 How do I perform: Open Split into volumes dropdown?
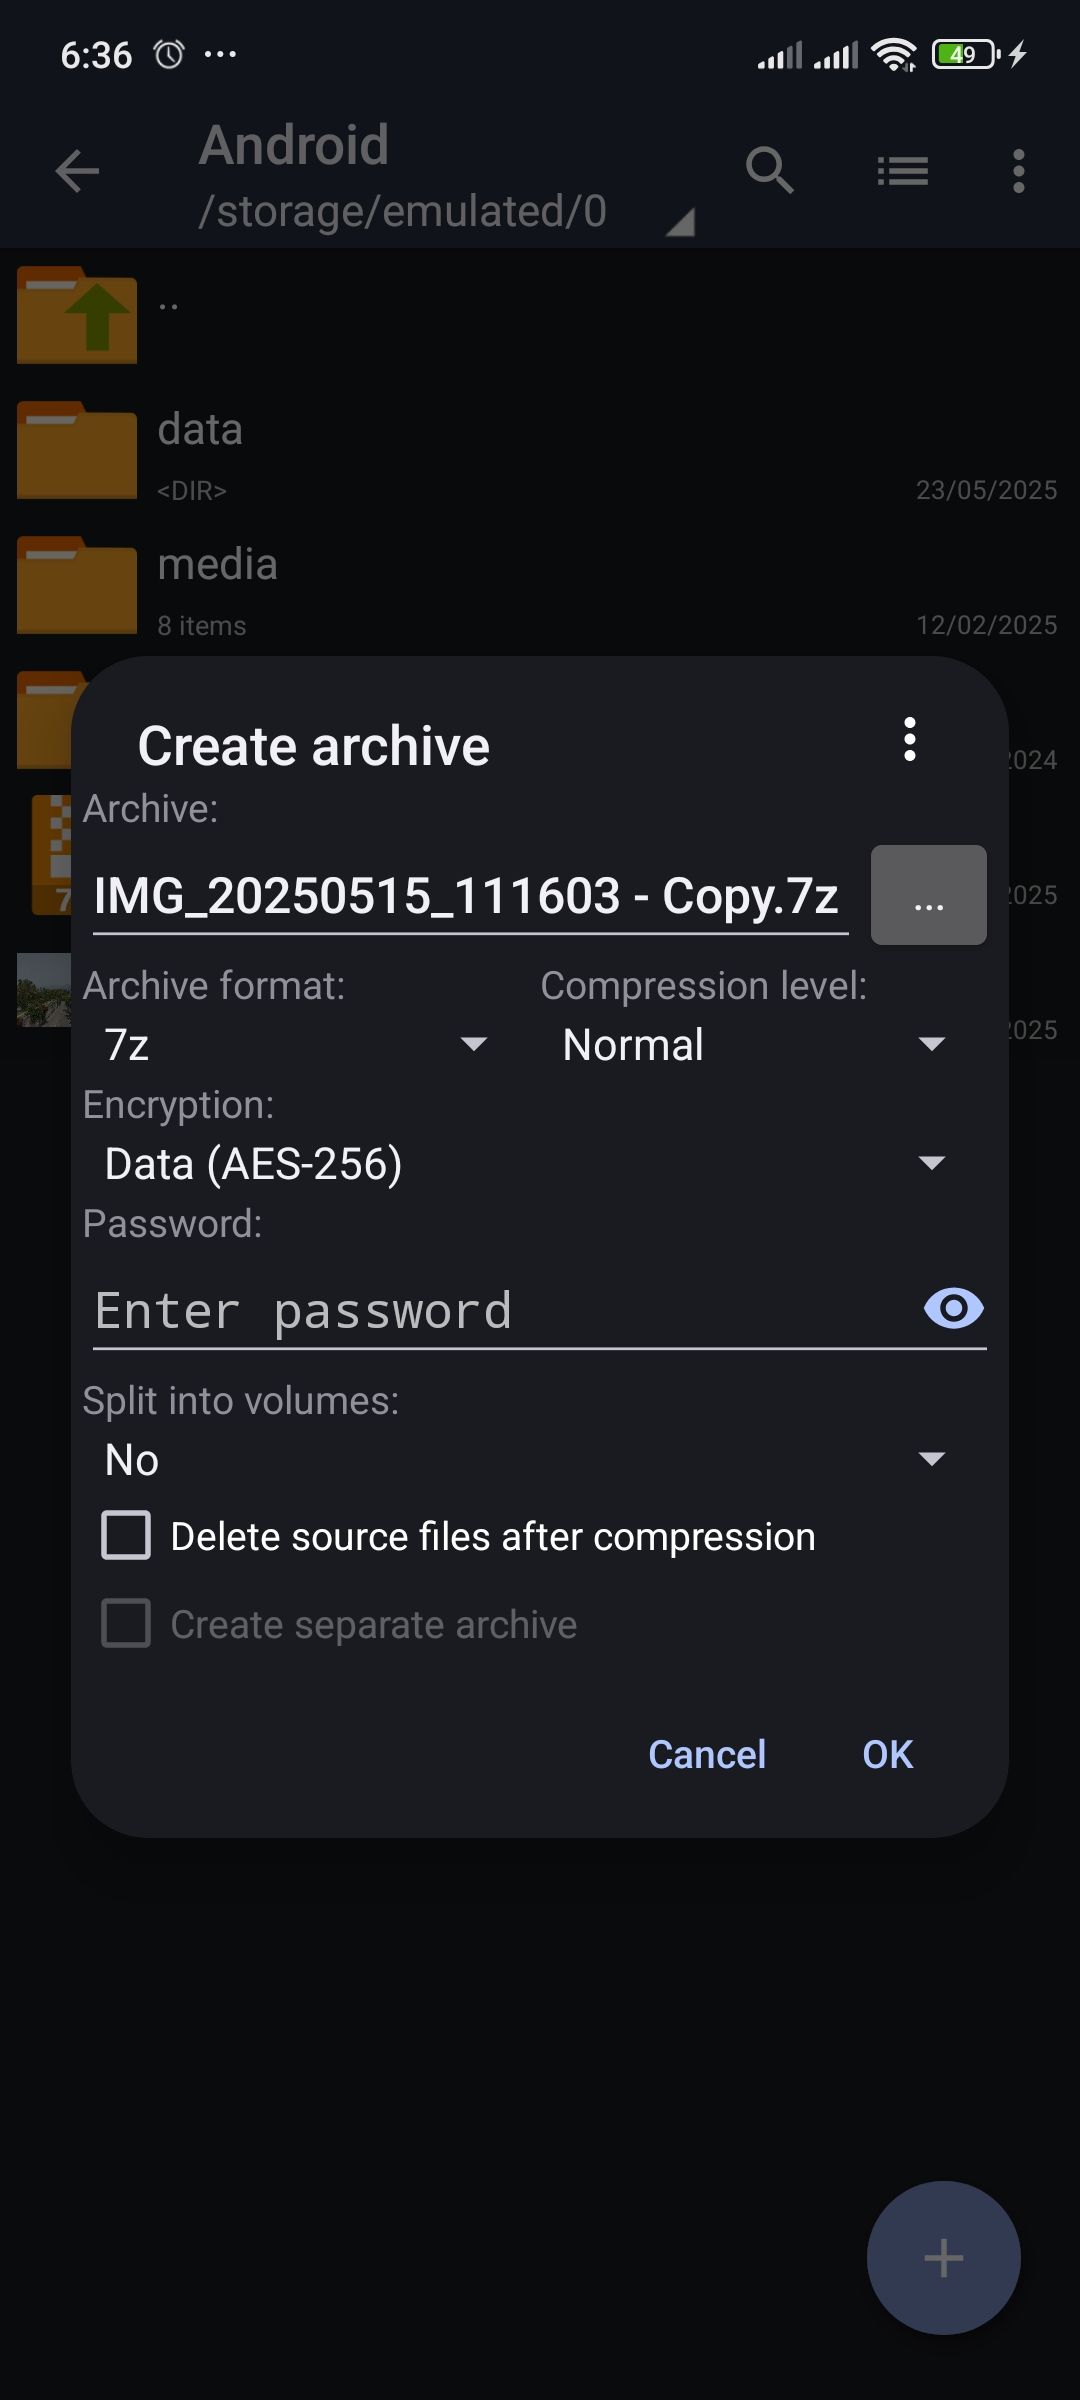coord(525,1460)
